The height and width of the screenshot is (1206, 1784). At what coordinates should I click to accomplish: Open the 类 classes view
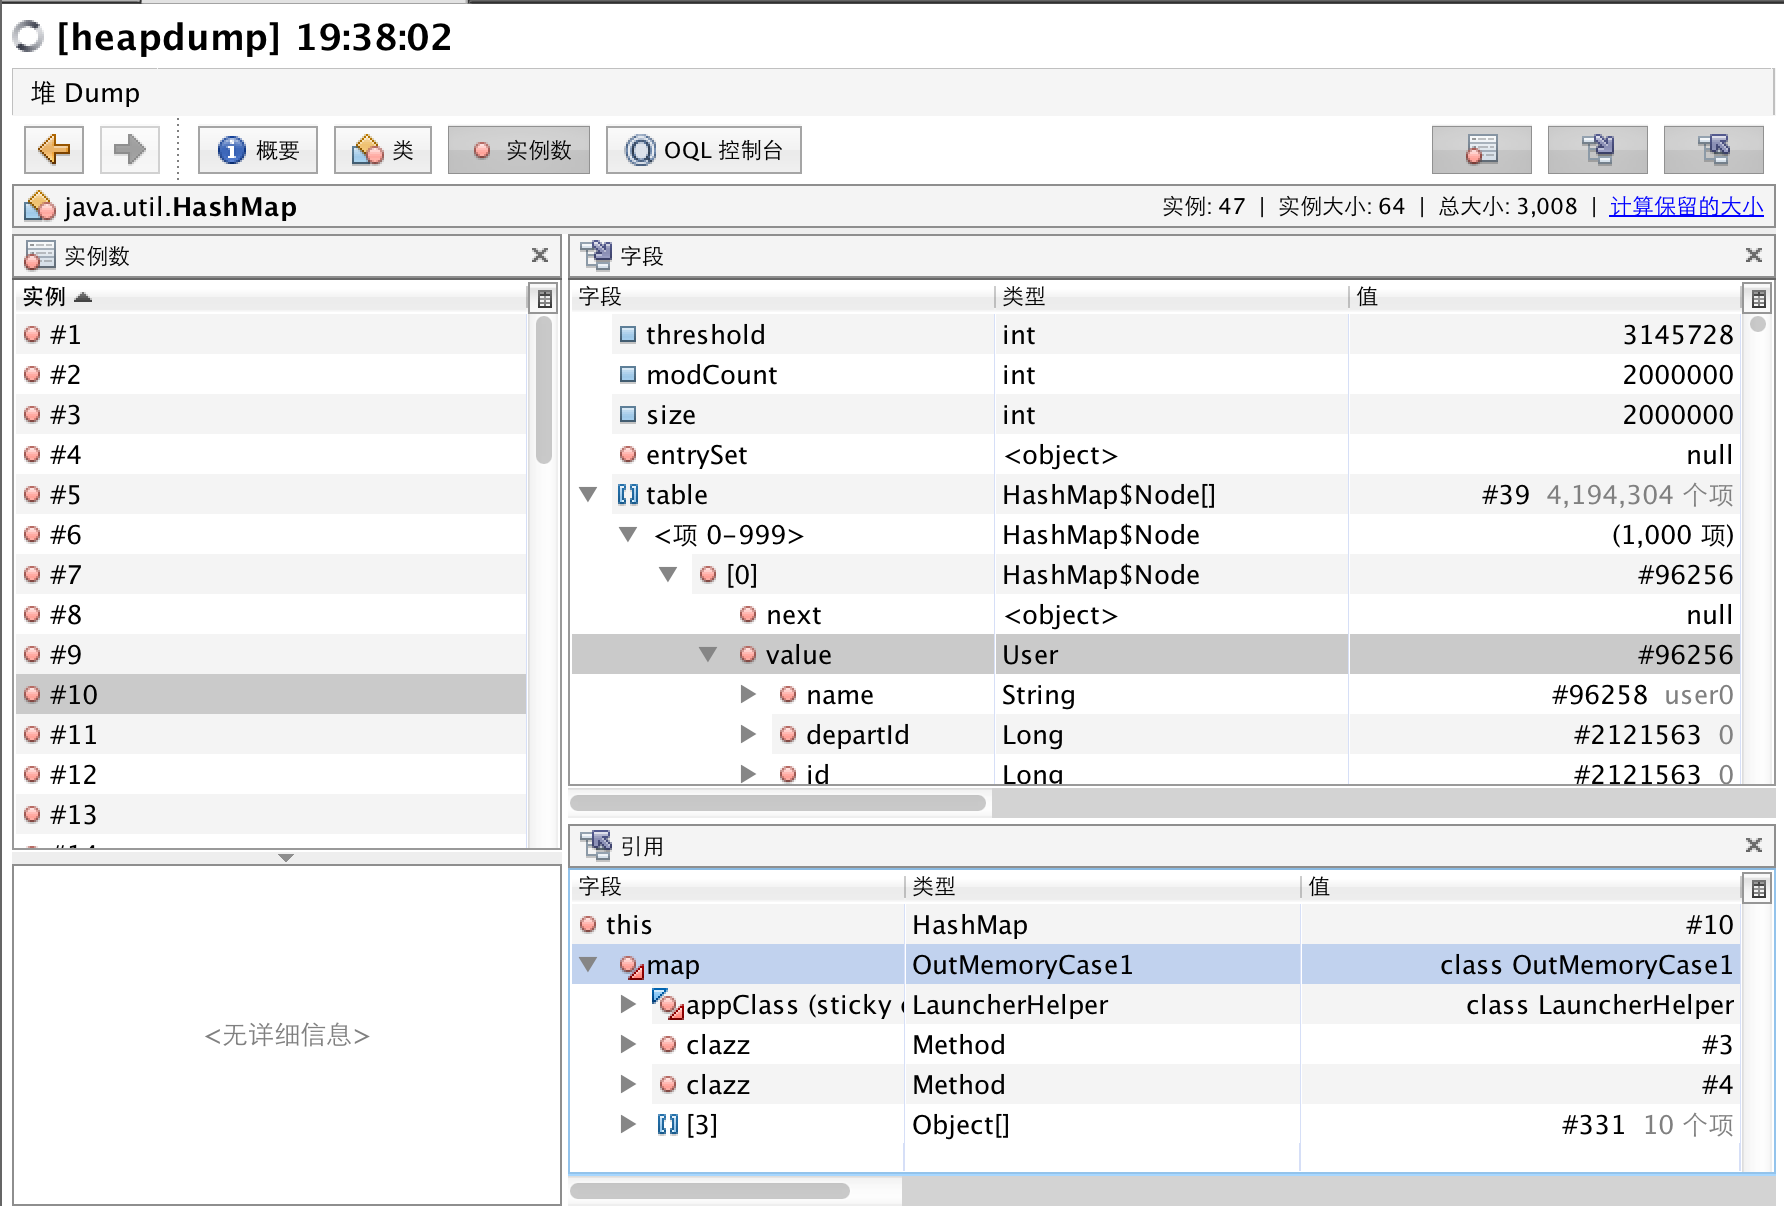(x=383, y=150)
